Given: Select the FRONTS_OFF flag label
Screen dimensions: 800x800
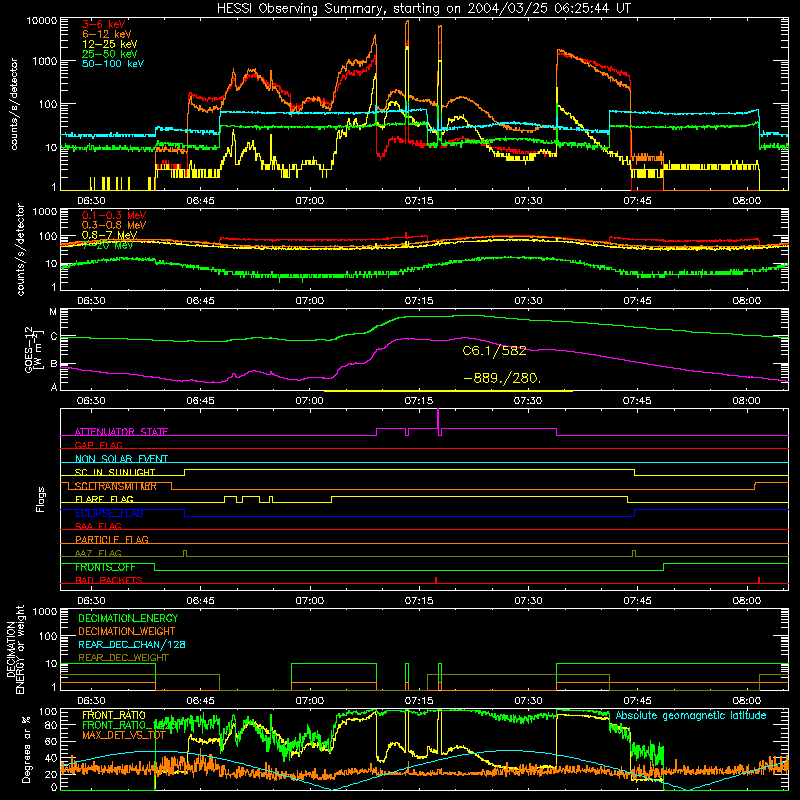Looking at the screenshot, I should coord(105,567).
